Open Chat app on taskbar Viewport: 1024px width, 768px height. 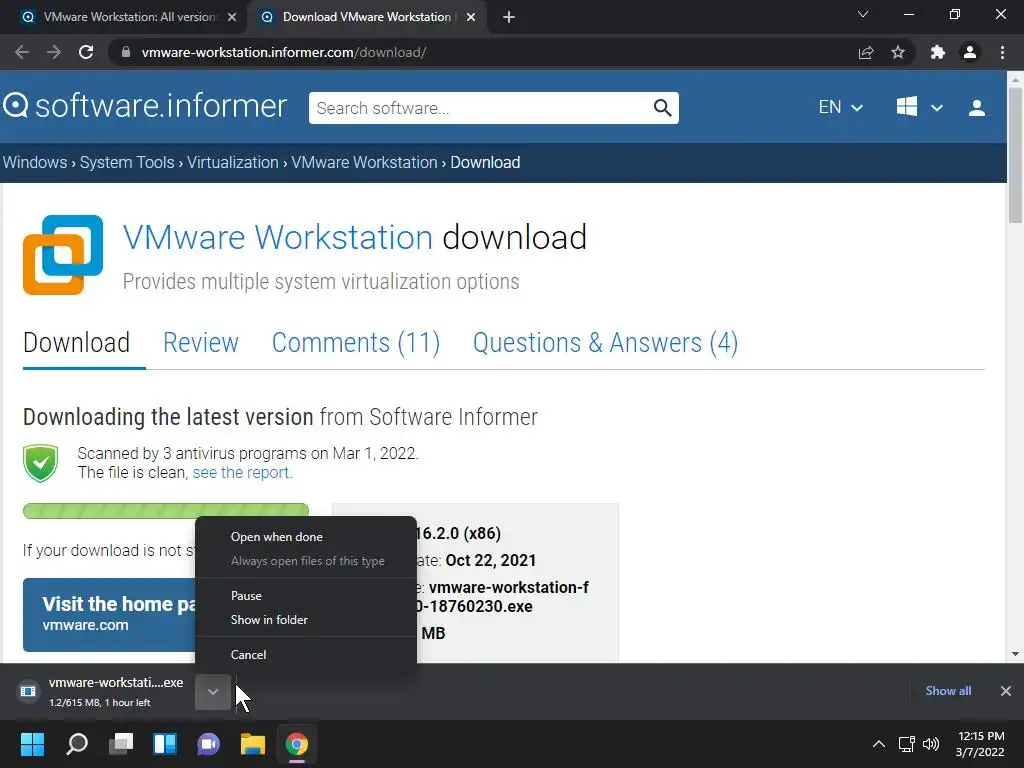(x=208, y=744)
